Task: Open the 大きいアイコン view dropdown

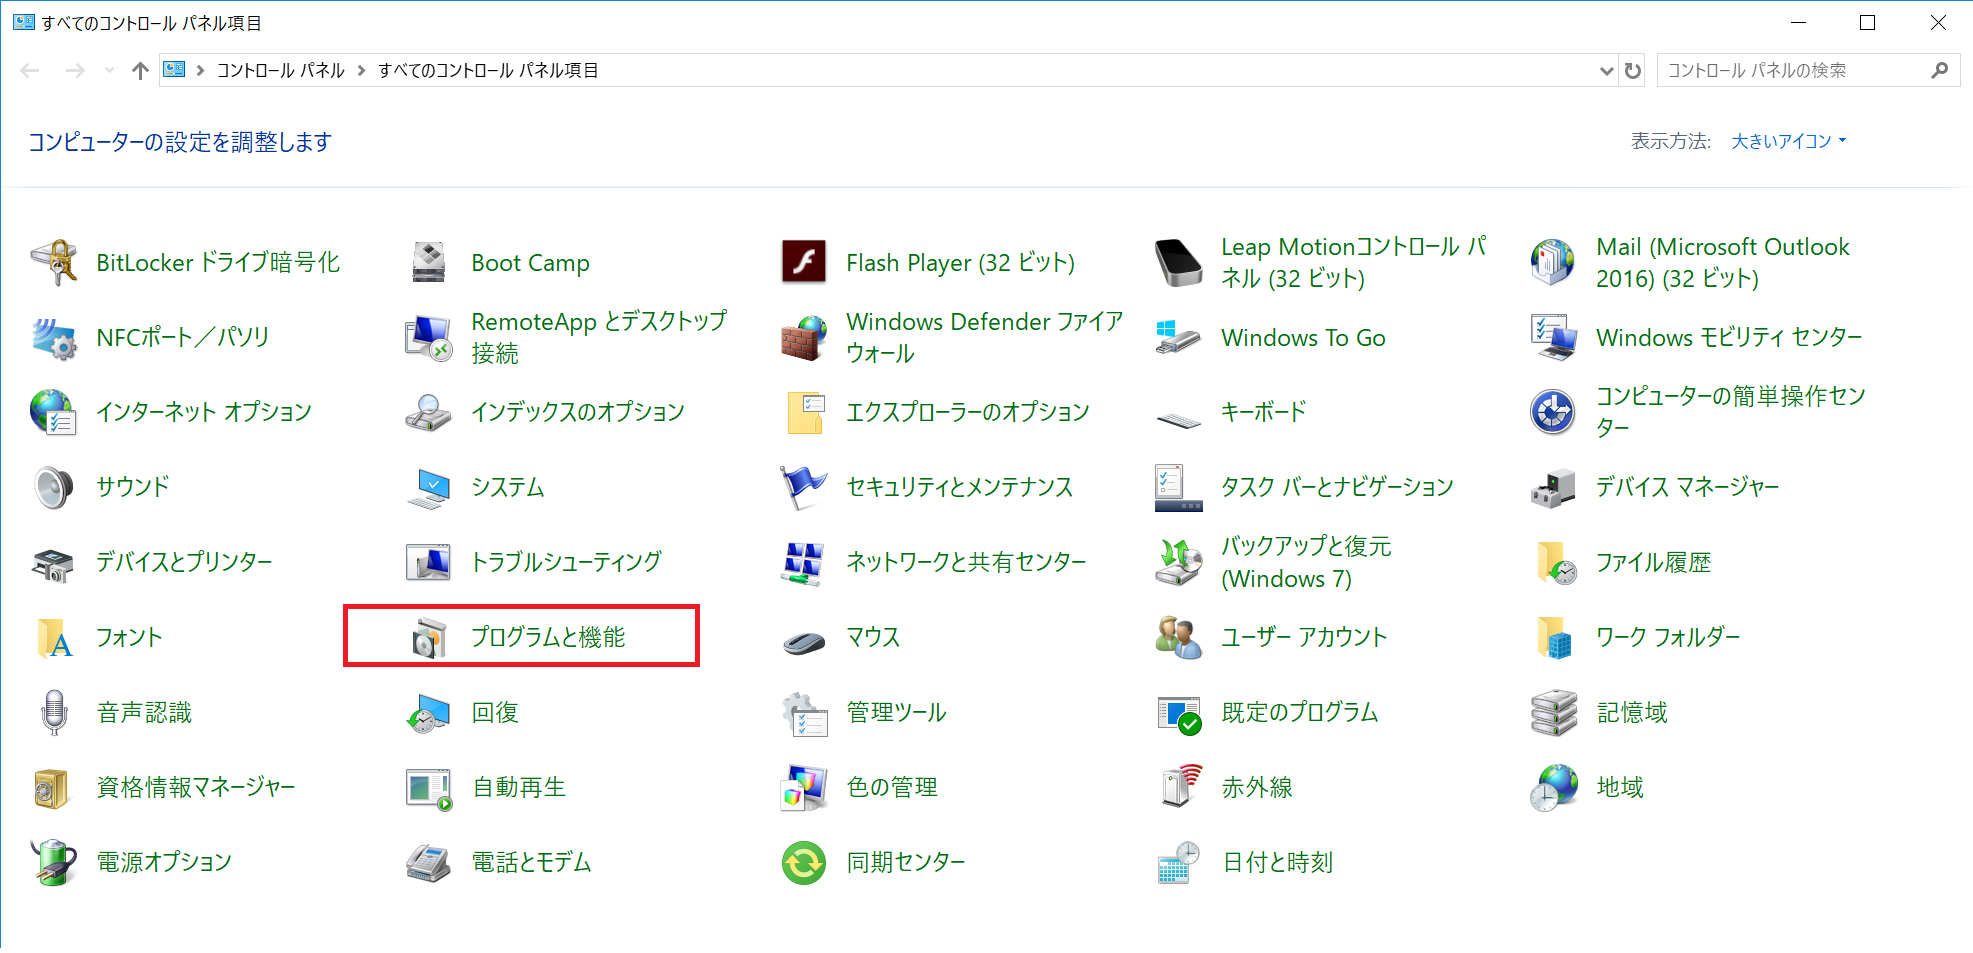Action: click(1788, 141)
